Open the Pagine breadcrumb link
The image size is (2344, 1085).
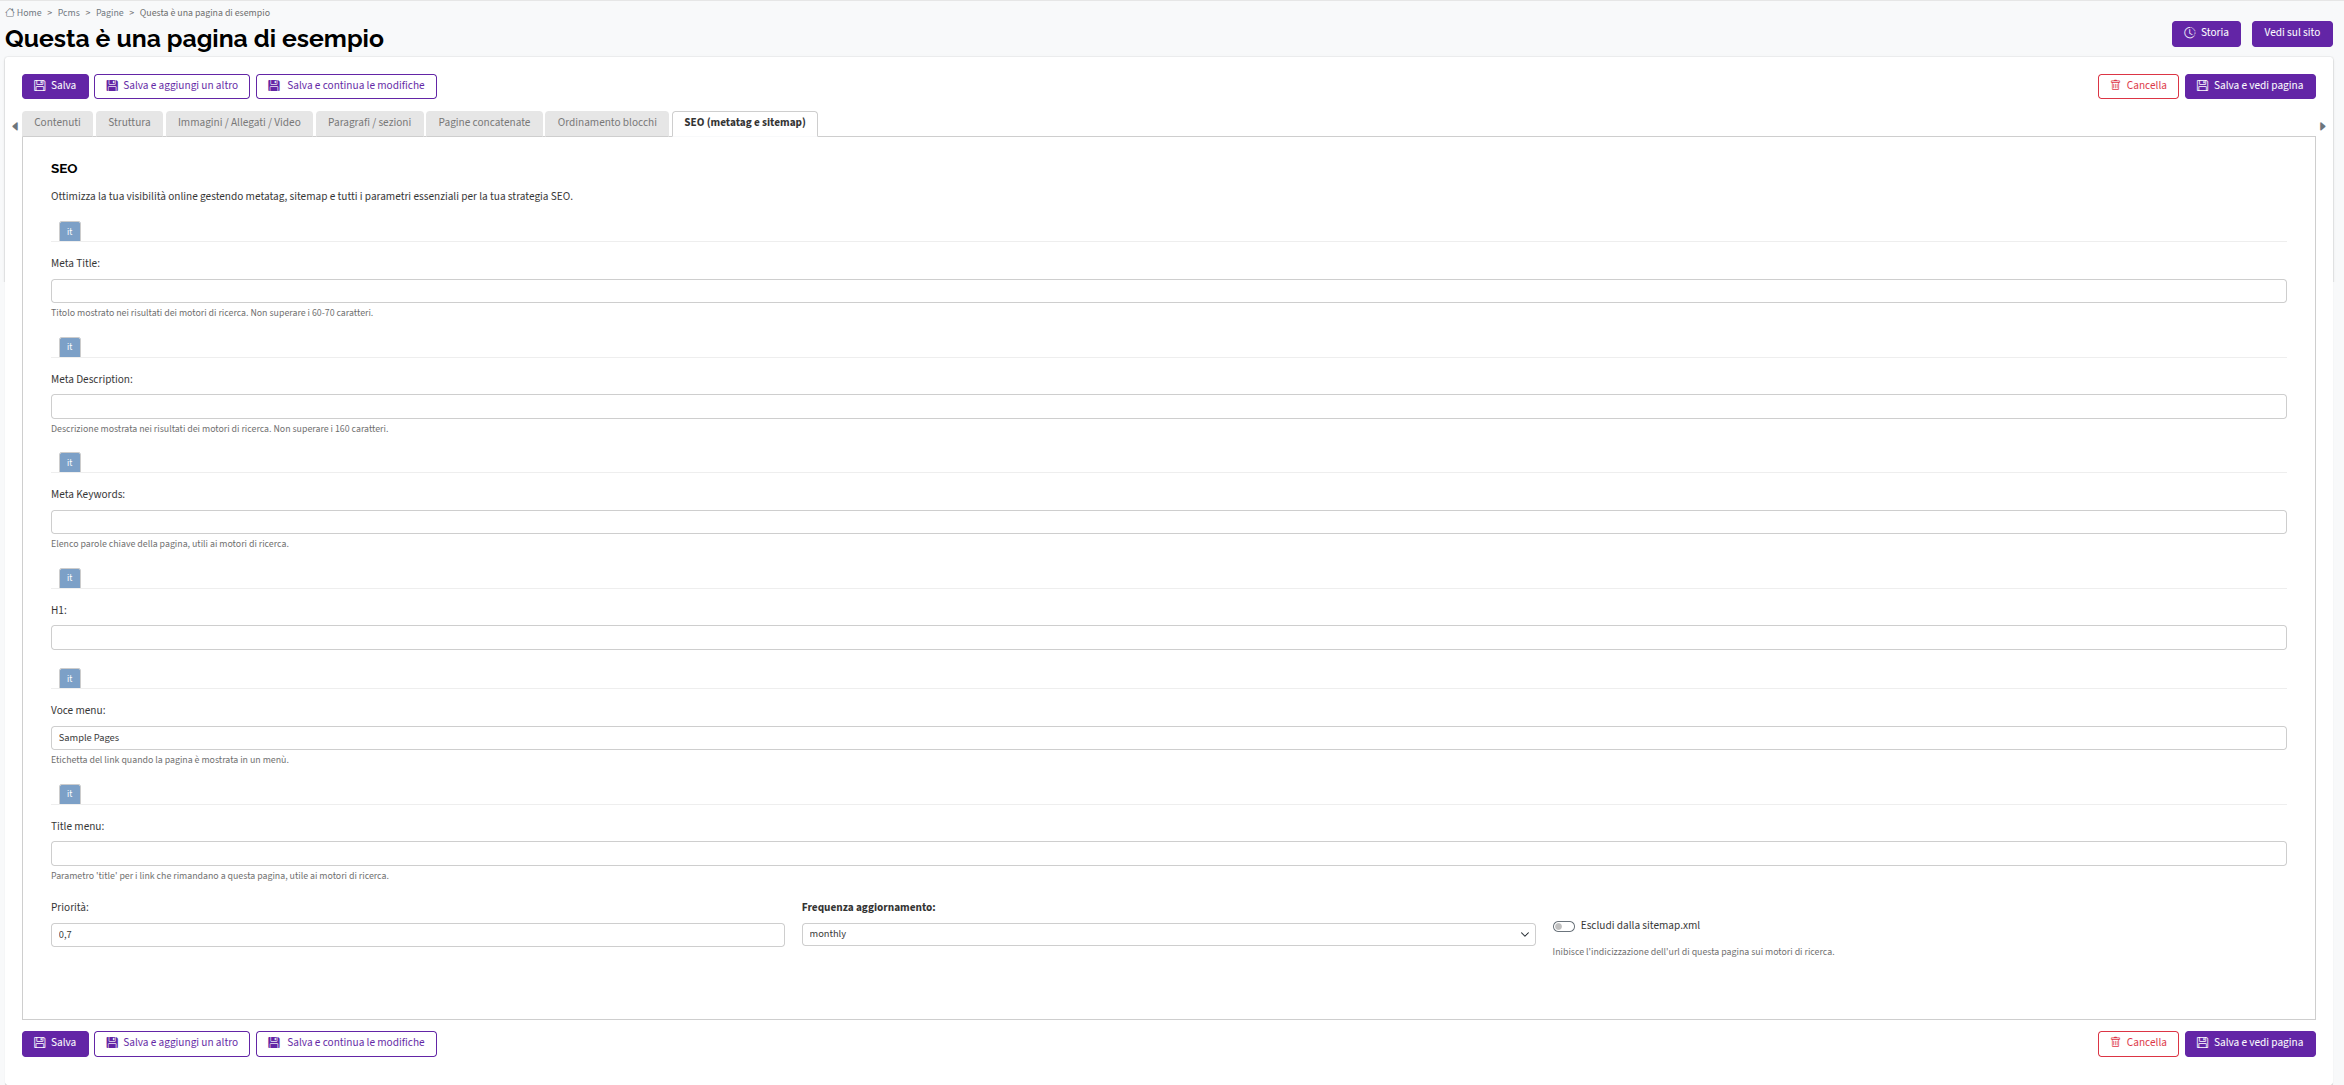(x=110, y=13)
